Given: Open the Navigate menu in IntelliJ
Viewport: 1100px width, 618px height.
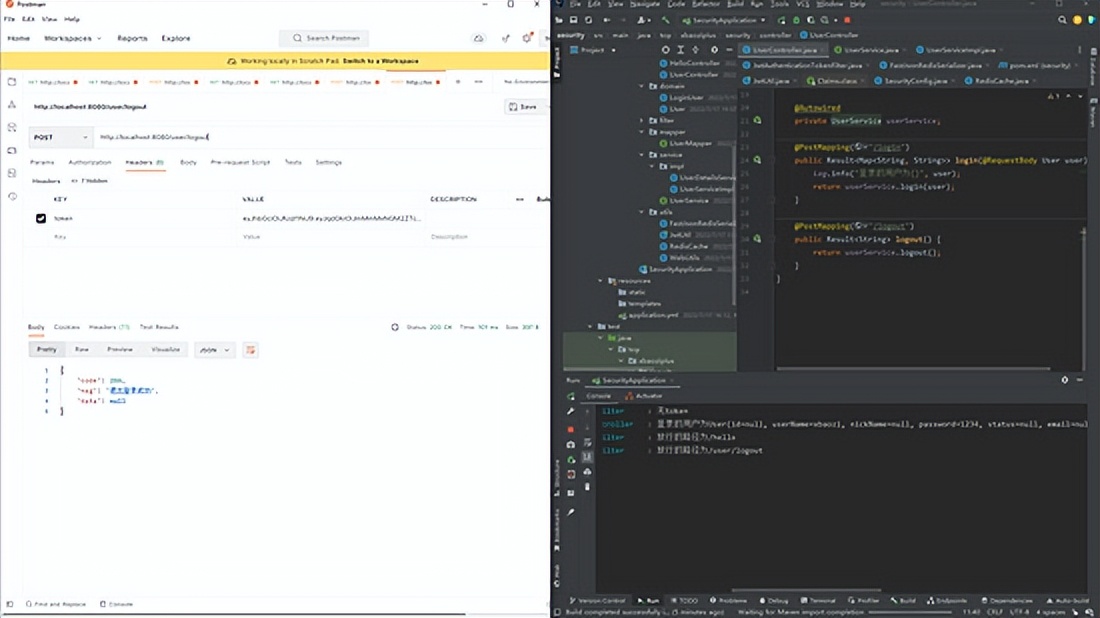Looking at the screenshot, I should (x=645, y=4).
